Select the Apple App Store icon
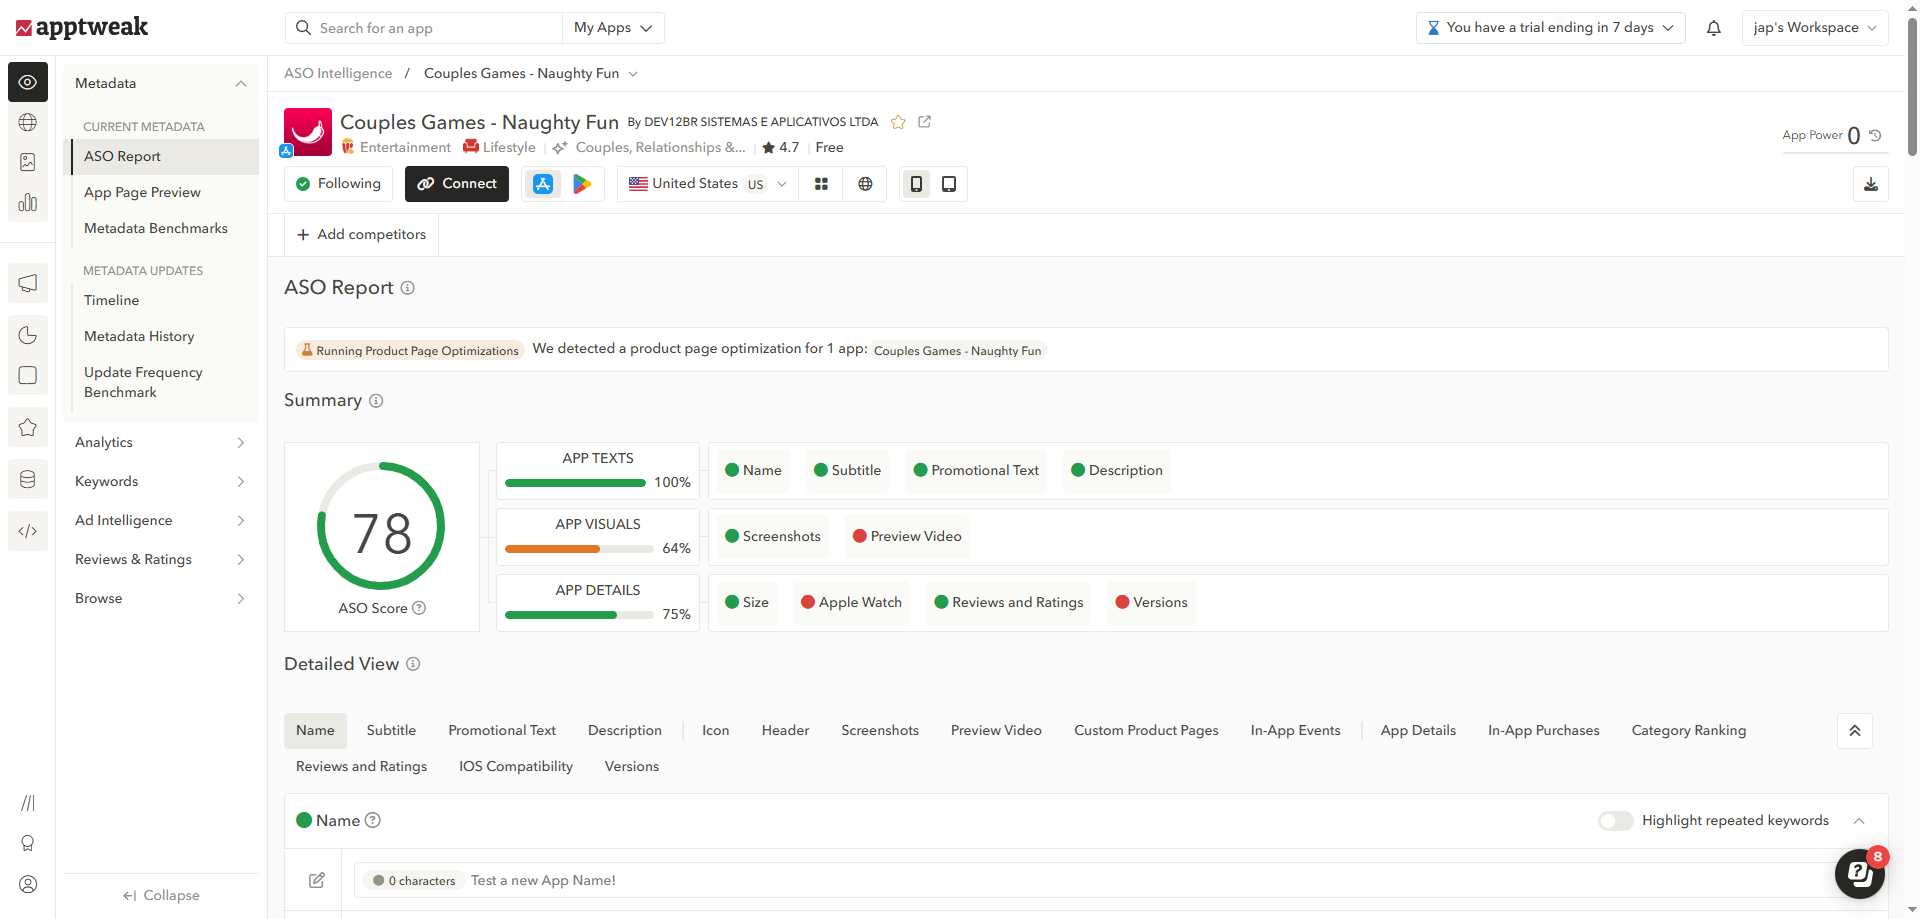Screen dimensions: 1920x919 pyautogui.click(x=543, y=184)
